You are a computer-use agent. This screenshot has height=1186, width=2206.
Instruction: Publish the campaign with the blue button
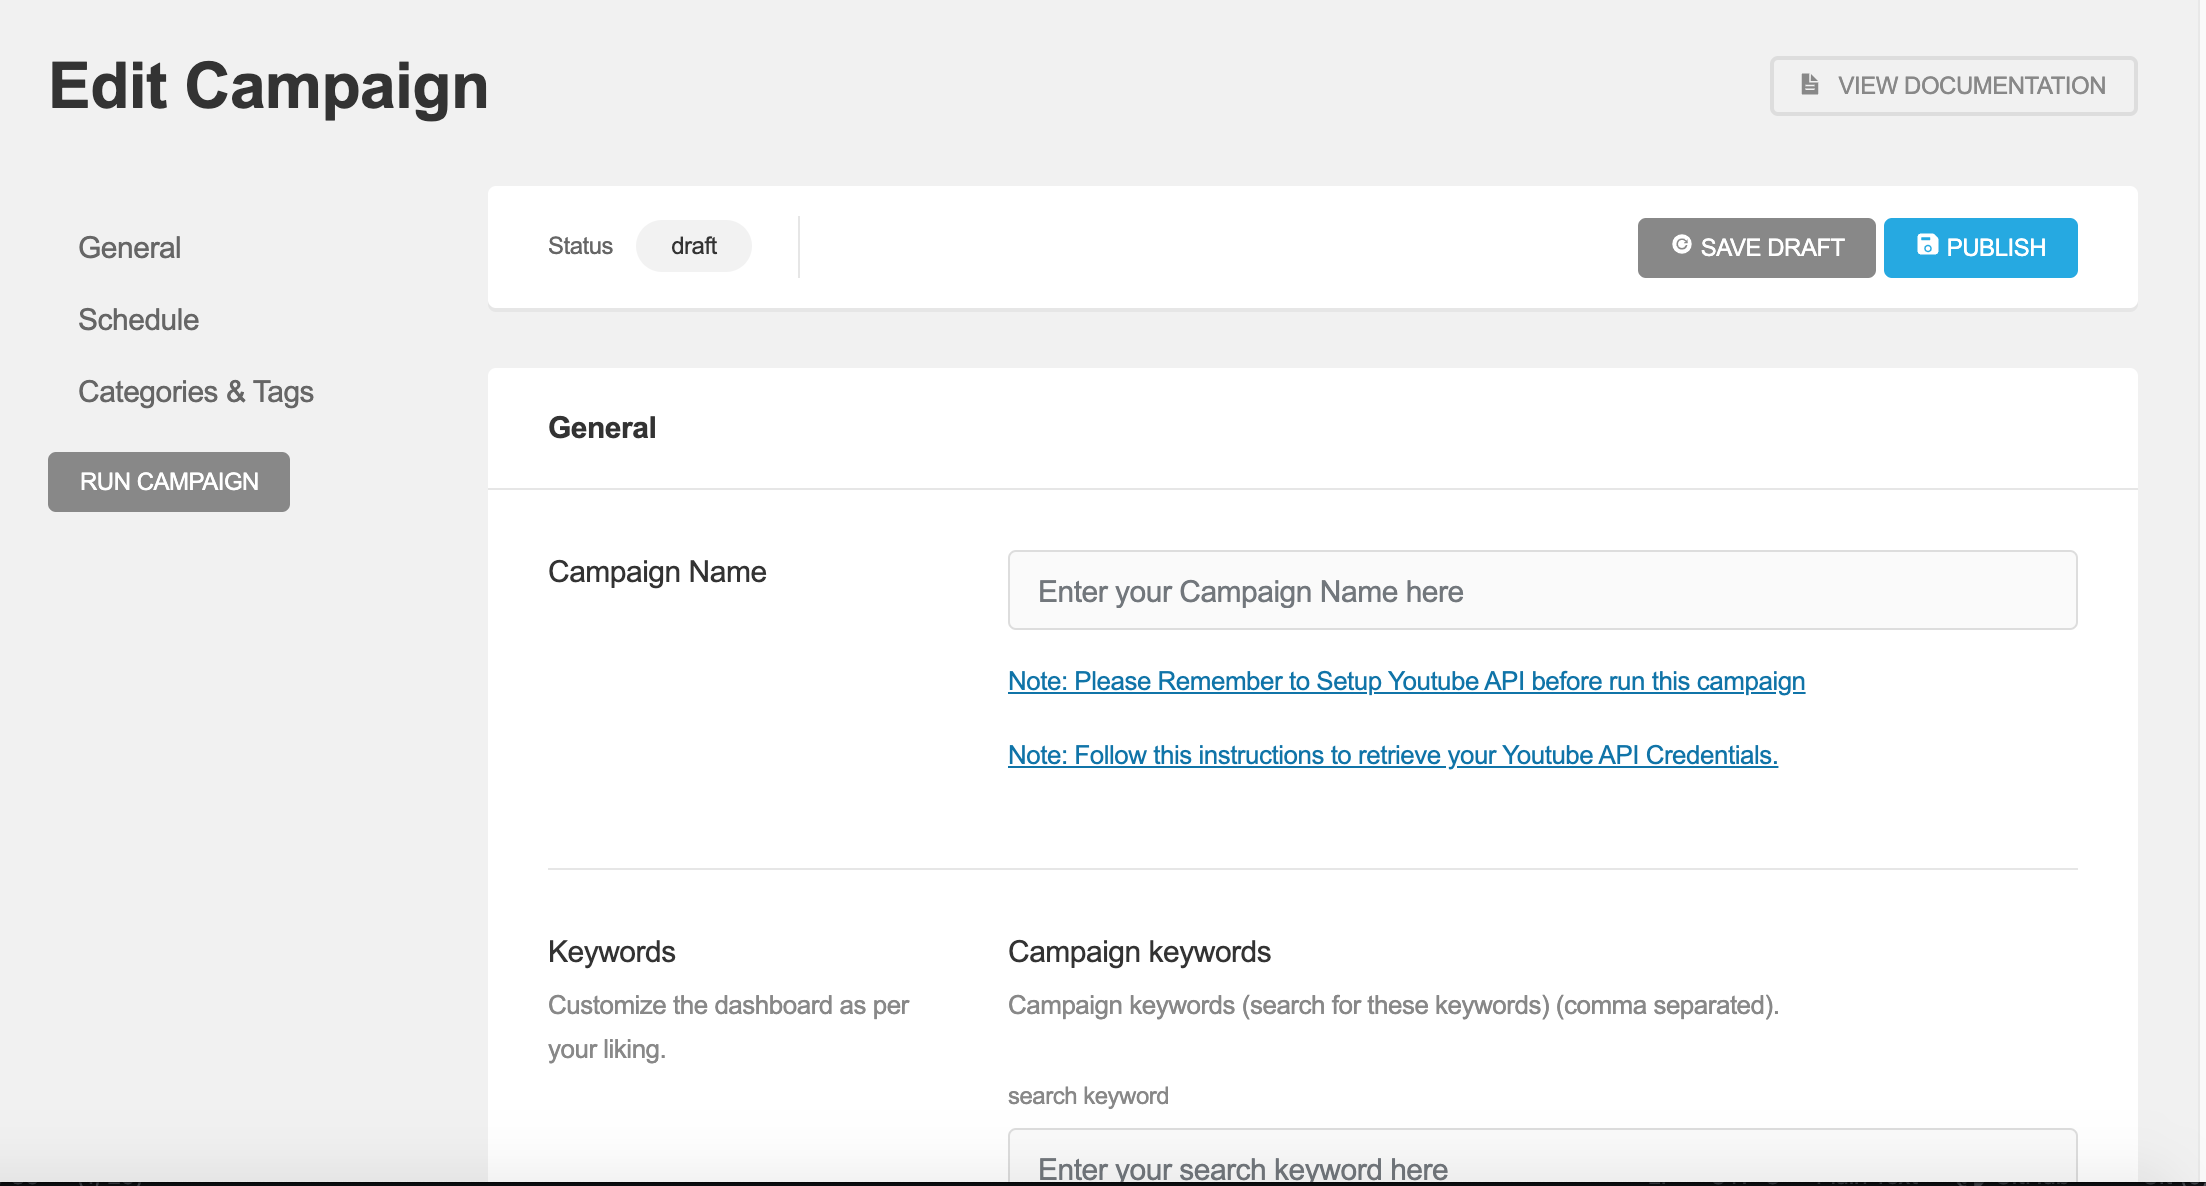(x=1980, y=248)
